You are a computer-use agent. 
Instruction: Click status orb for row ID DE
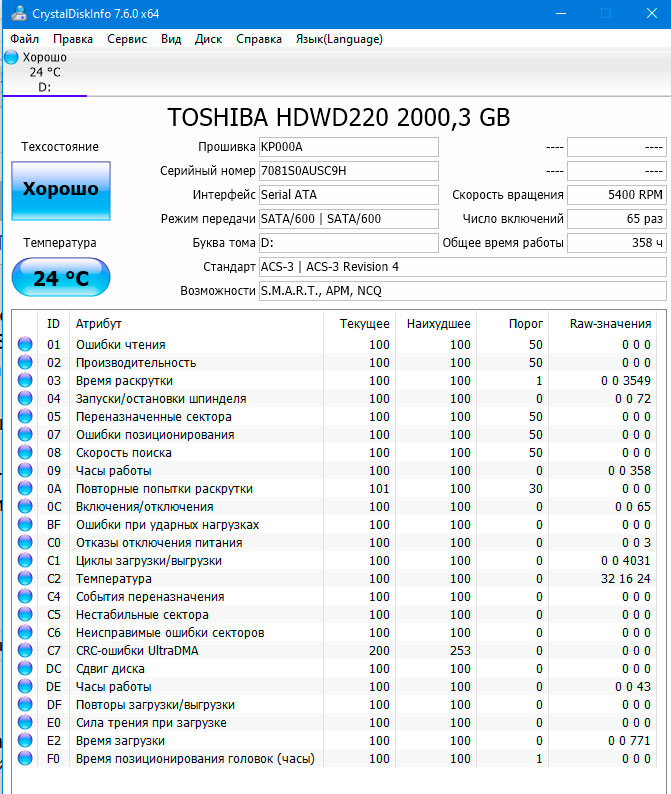tap(25, 686)
